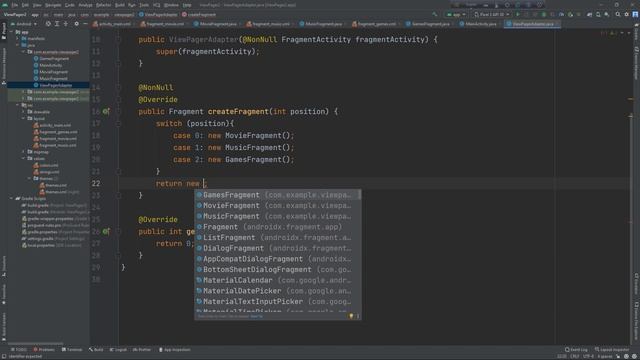Image resolution: width=640 pixels, height=360 pixels.
Task: Switch to activity_main.xml editor tab
Action: [x=113, y=24]
